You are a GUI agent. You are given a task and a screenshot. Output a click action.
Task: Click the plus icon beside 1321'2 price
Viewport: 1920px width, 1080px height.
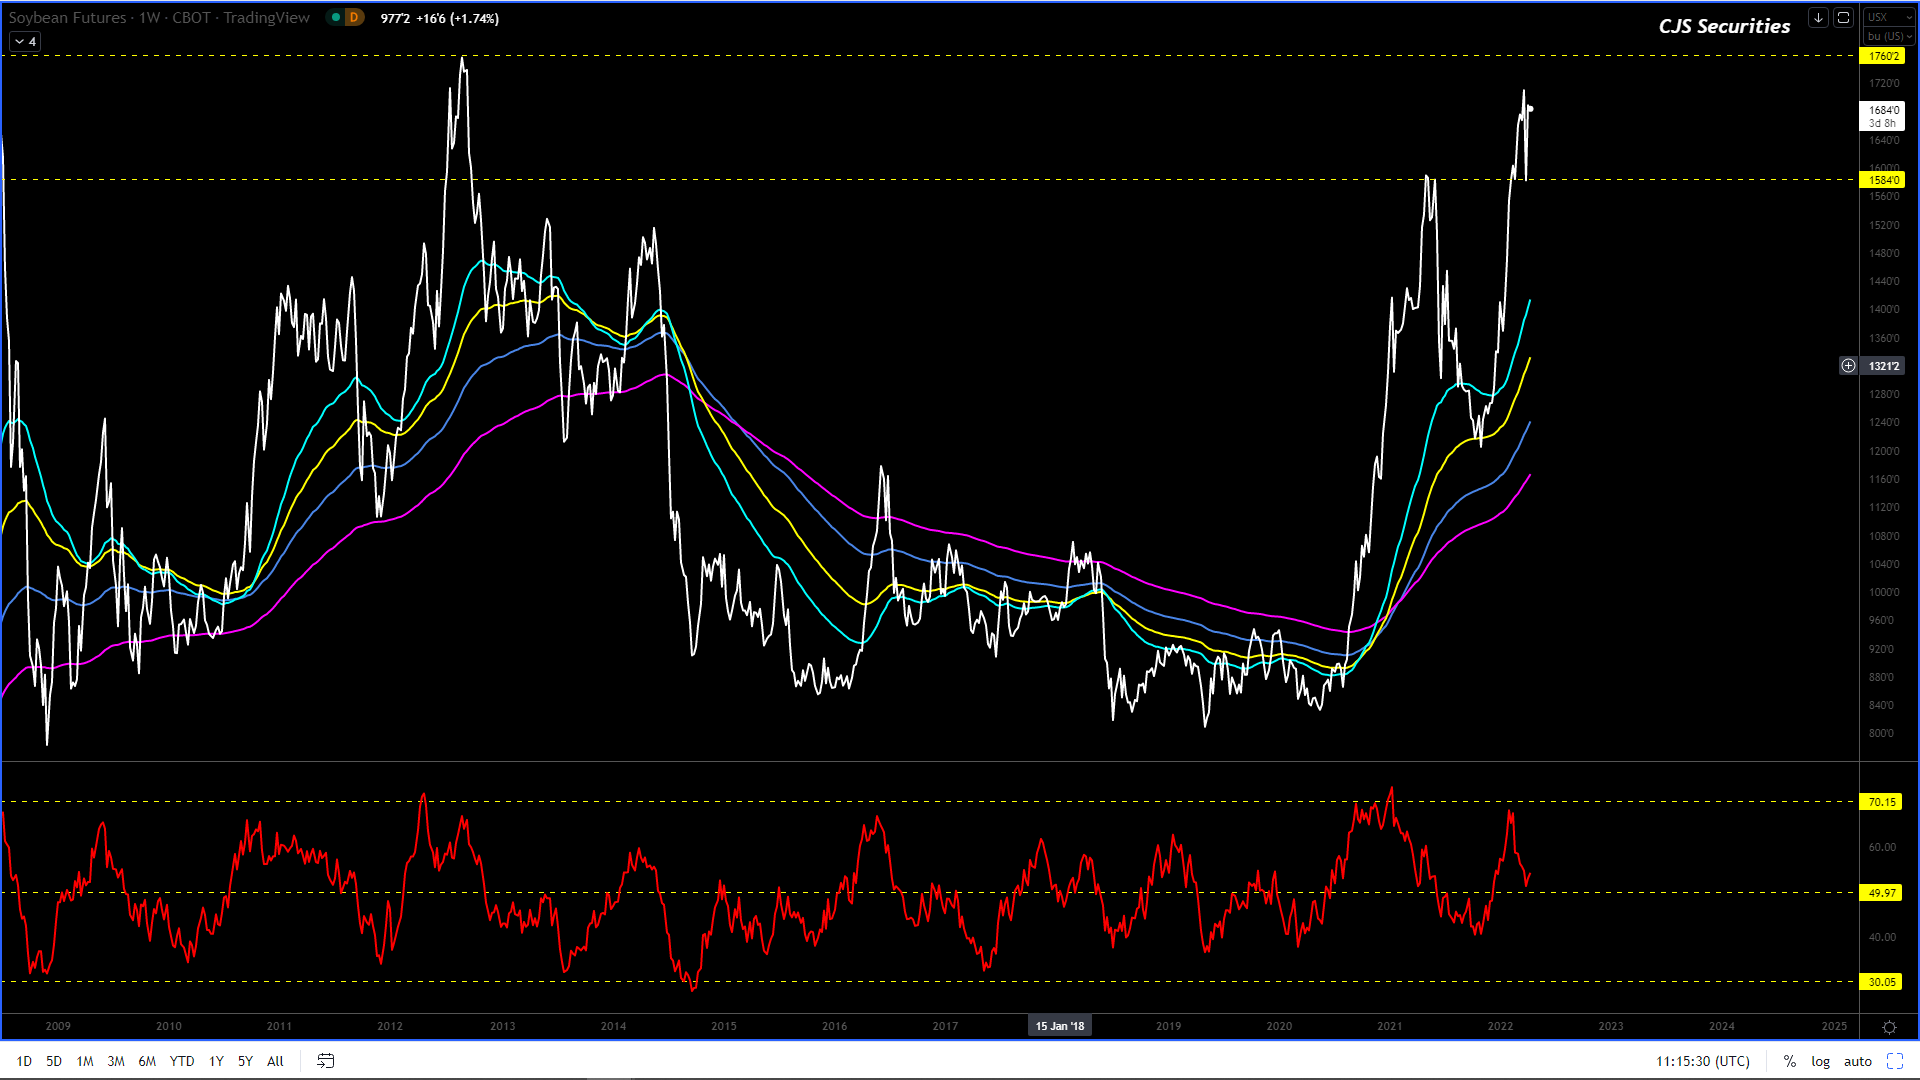coord(1848,366)
